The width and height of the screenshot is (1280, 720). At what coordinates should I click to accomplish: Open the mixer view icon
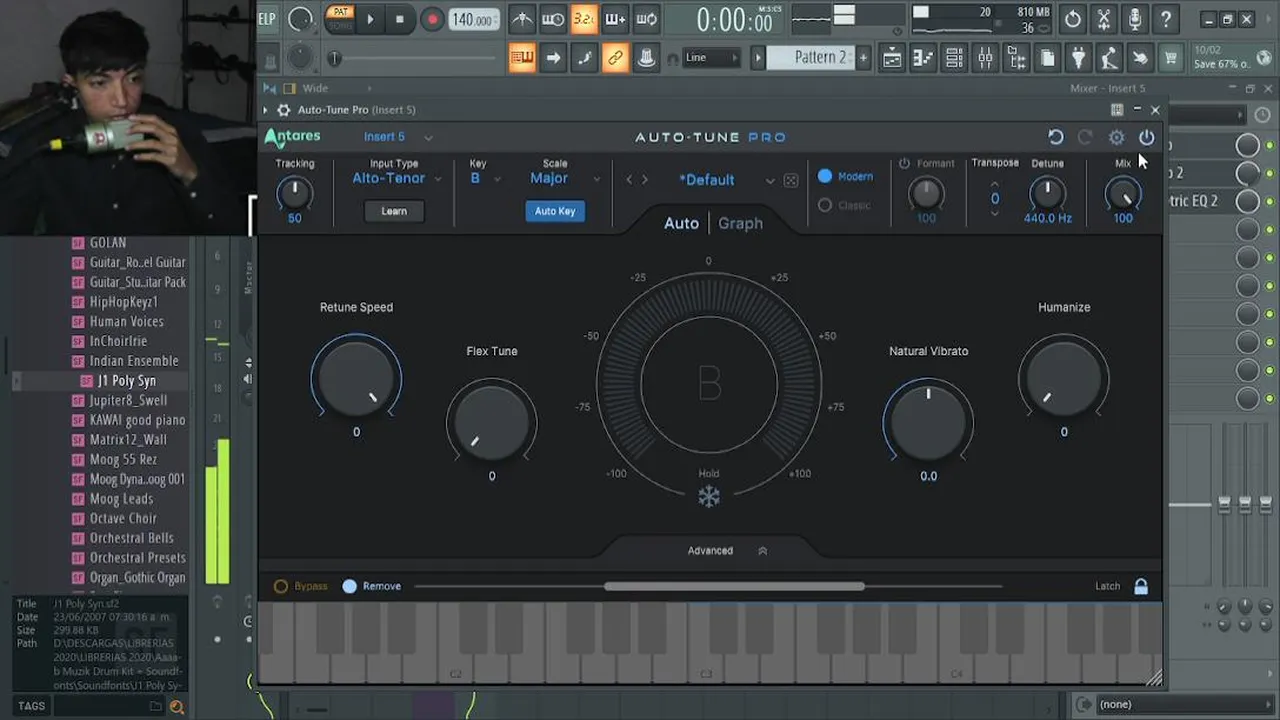(985, 58)
